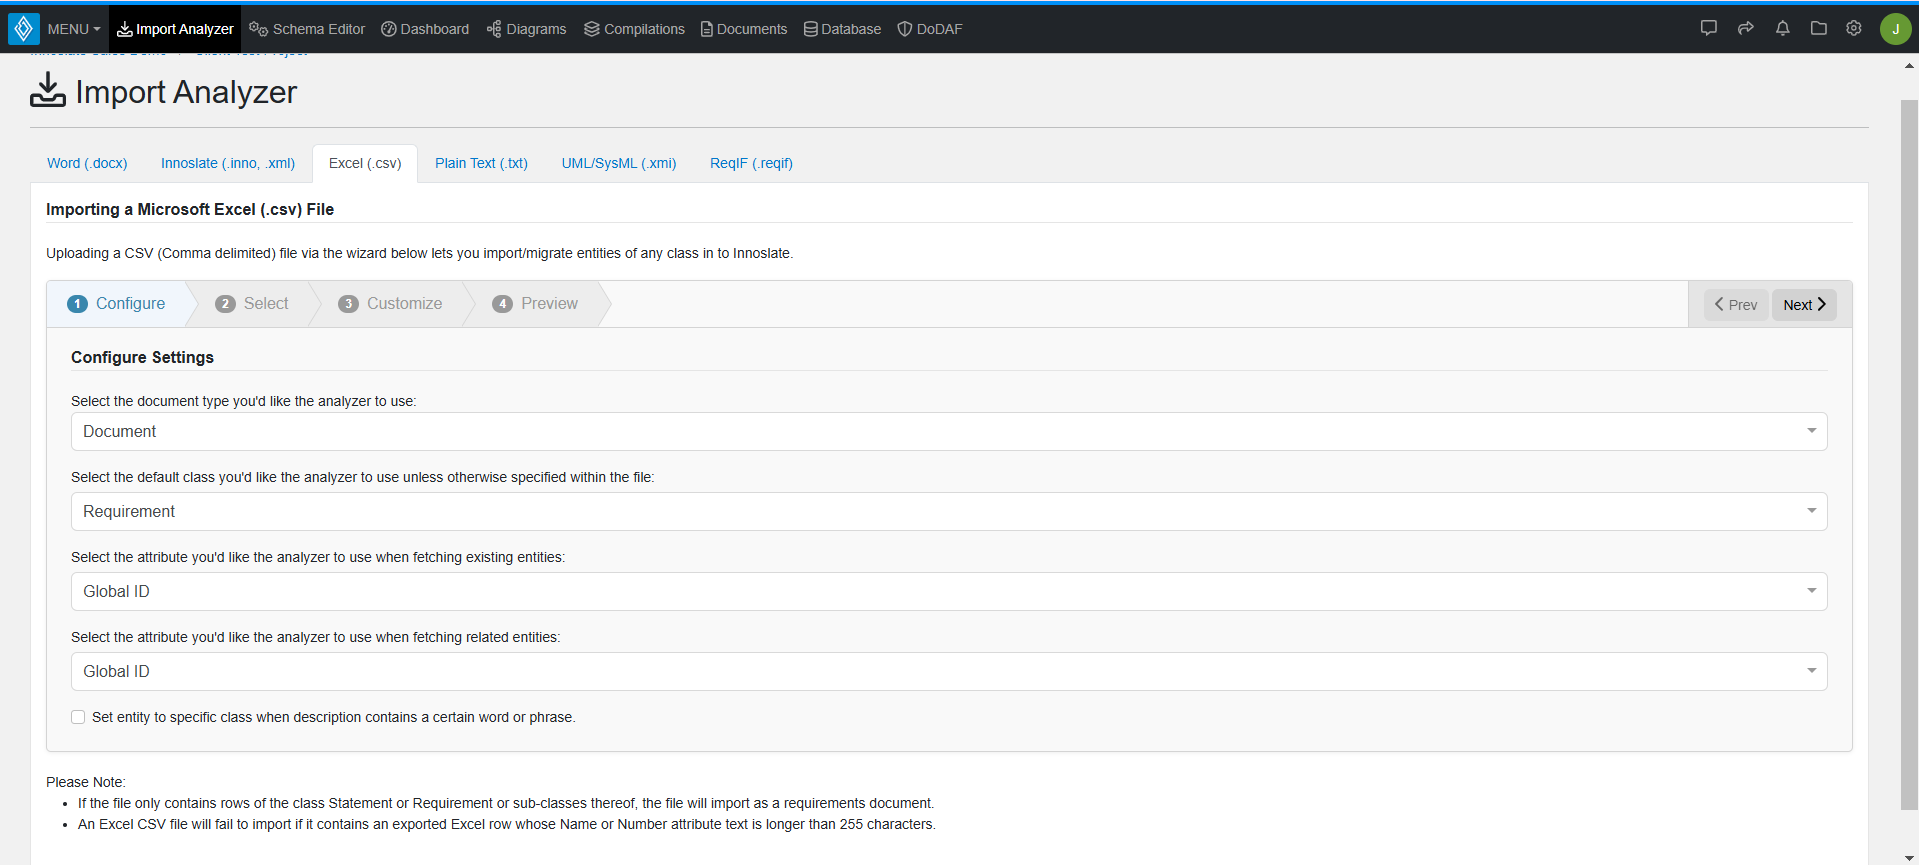This screenshot has width=1919, height=865.
Task: Switch to UML/SysML (.xmi) tab
Action: (x=619, y=163)
